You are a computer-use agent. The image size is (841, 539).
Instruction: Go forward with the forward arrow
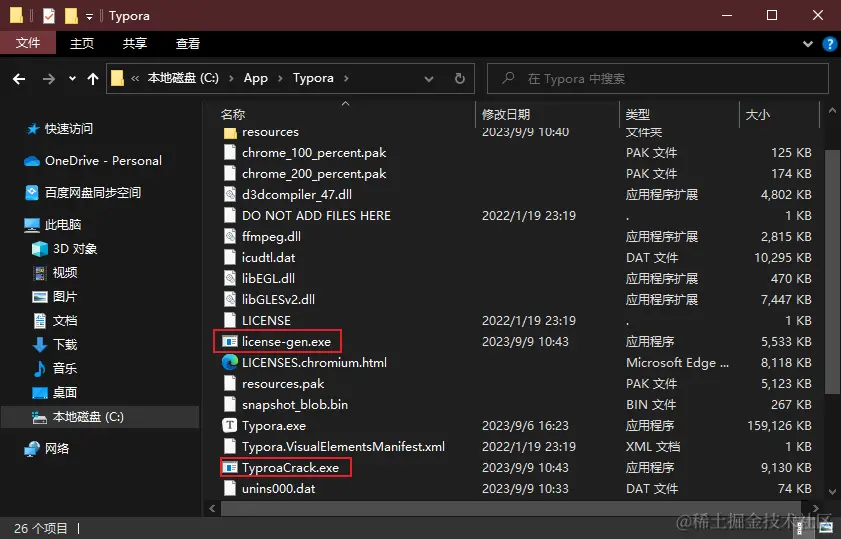click(x=49, y=79)
